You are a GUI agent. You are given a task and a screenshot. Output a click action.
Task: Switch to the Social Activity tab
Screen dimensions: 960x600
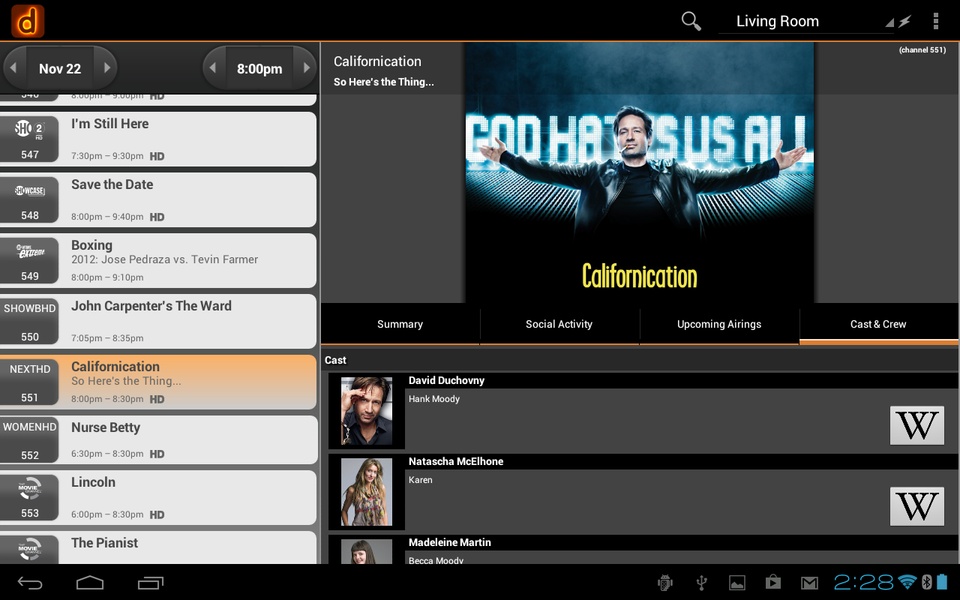pos(559,324)
